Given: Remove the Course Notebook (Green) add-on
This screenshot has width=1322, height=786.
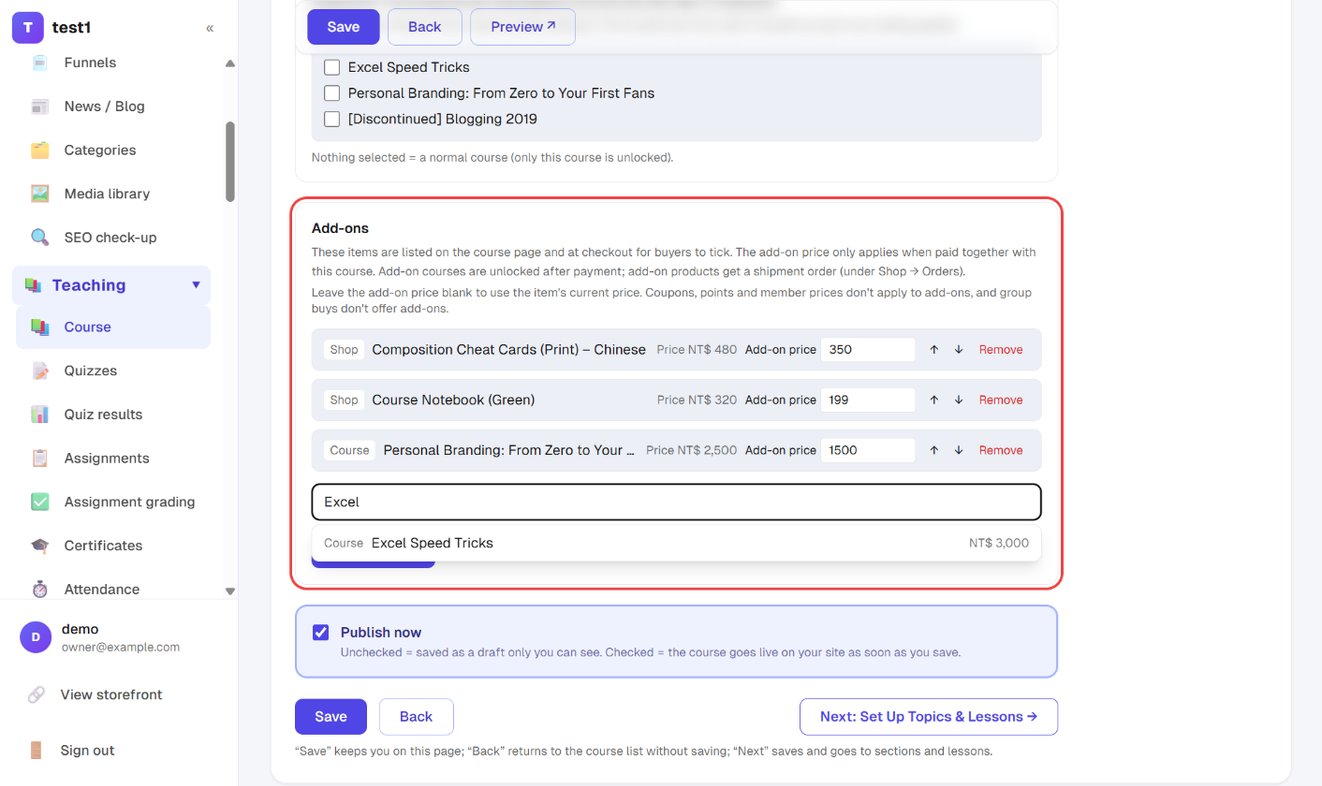Looking at the screenshot, I should coord(1001,400).
